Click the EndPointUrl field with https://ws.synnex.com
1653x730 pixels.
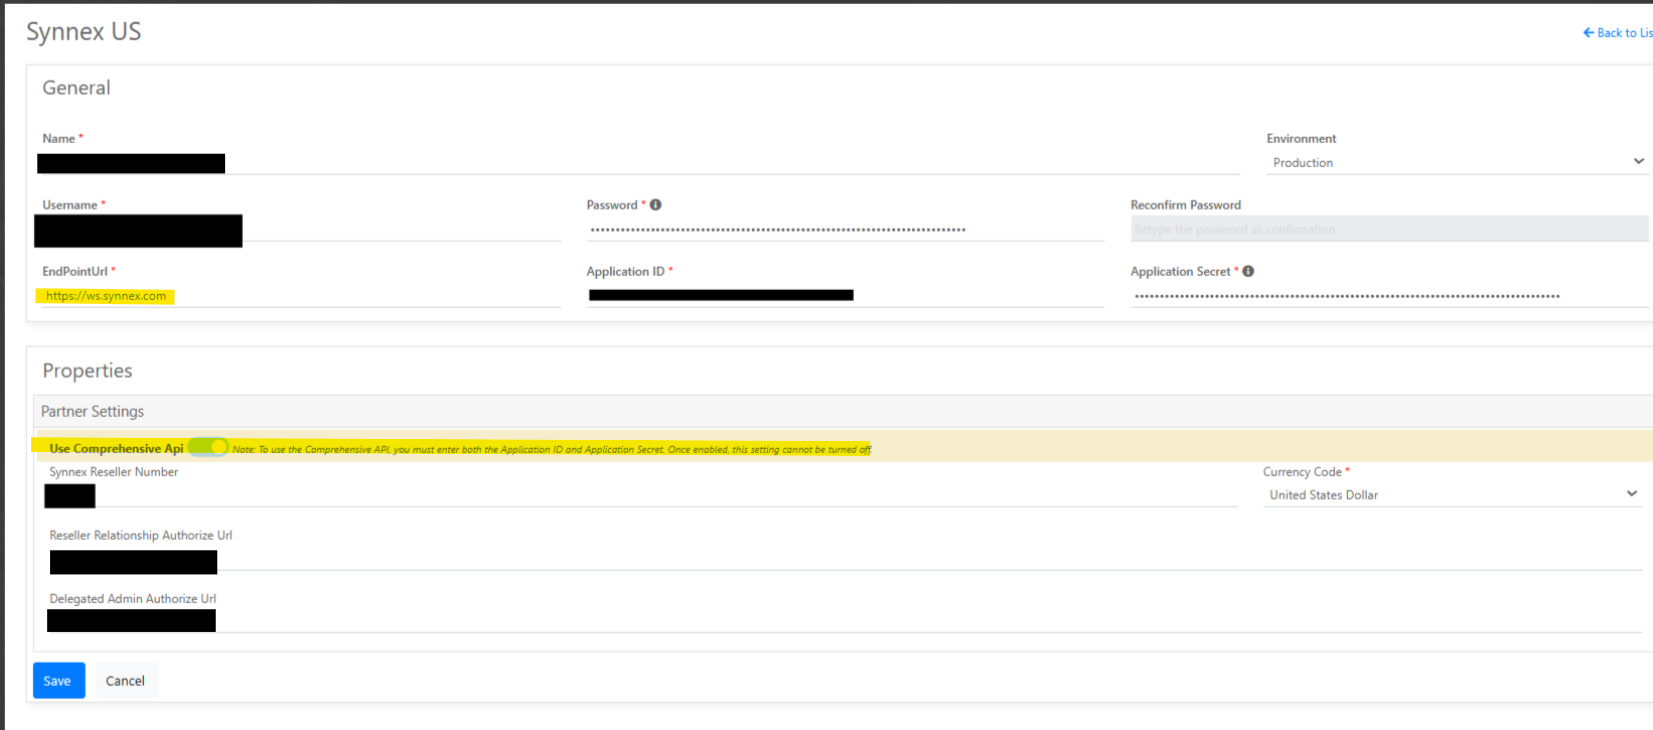coord(301,296)
